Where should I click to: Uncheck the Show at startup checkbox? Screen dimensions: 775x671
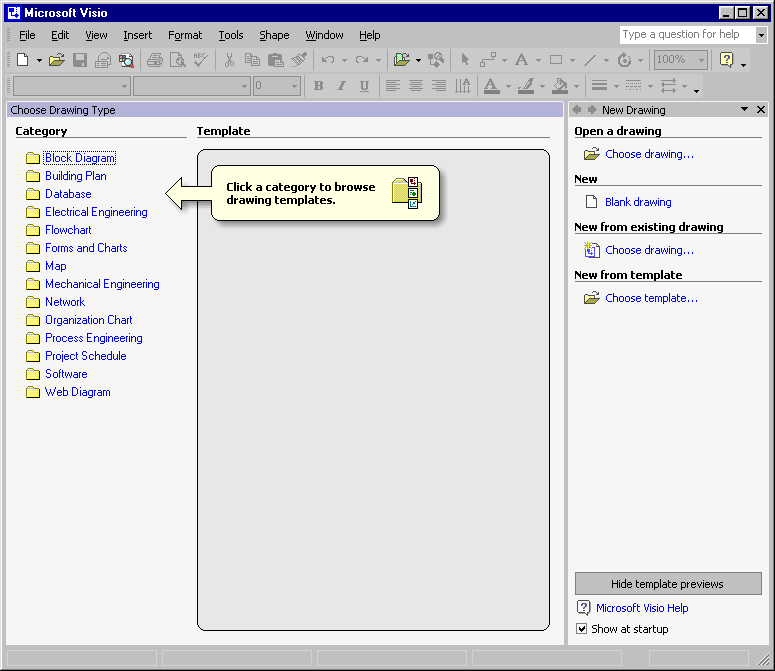[x=582, y=629]
